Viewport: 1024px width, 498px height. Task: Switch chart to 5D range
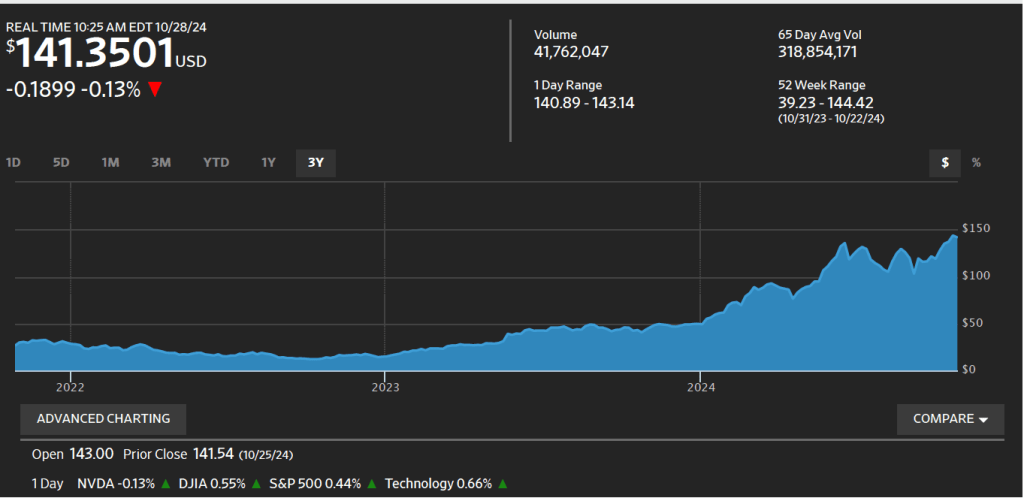(61, 163)
